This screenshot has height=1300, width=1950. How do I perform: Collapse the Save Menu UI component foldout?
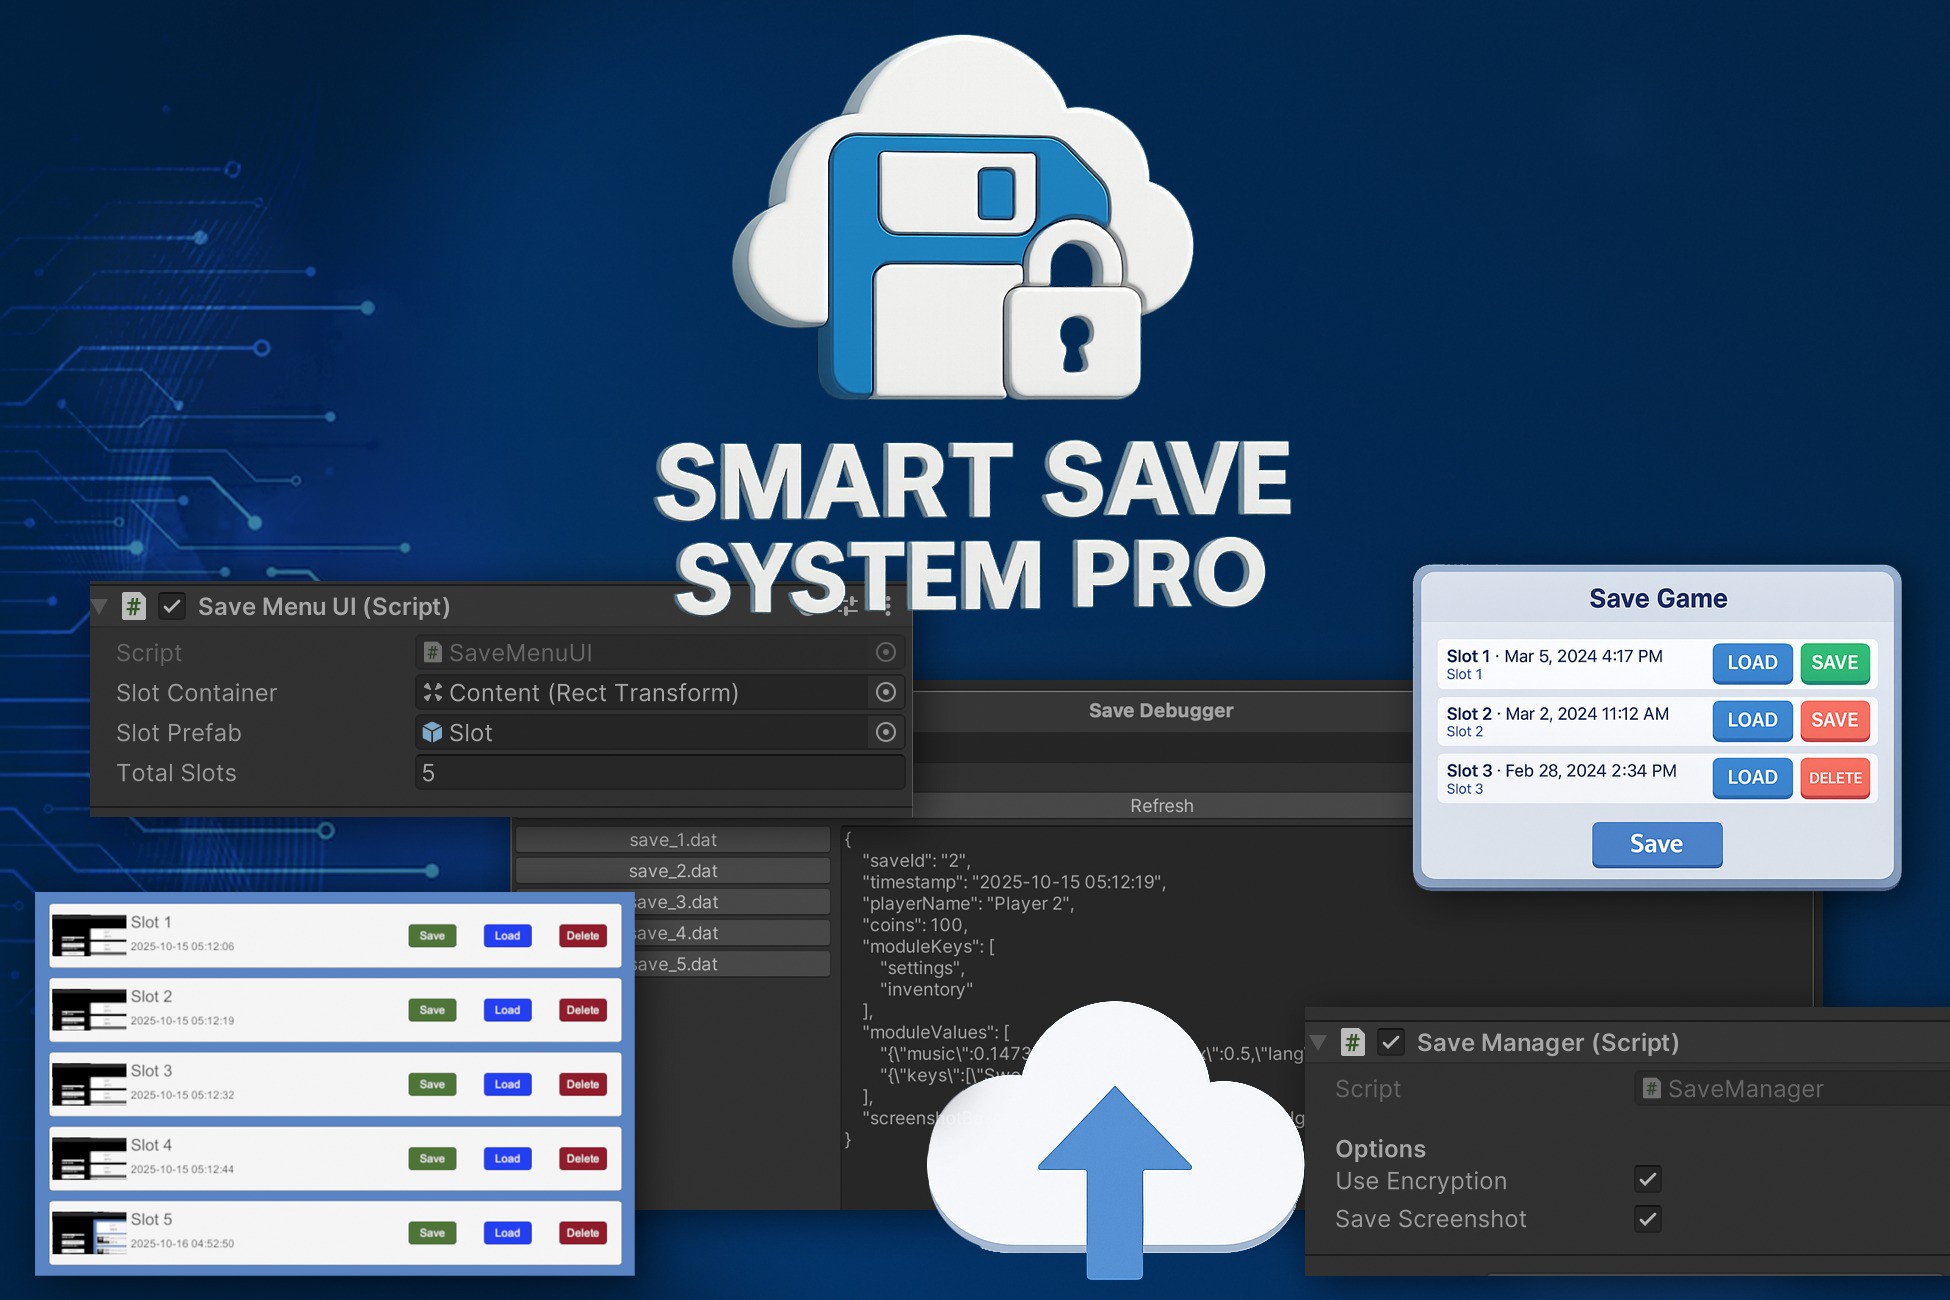(100, 606)
